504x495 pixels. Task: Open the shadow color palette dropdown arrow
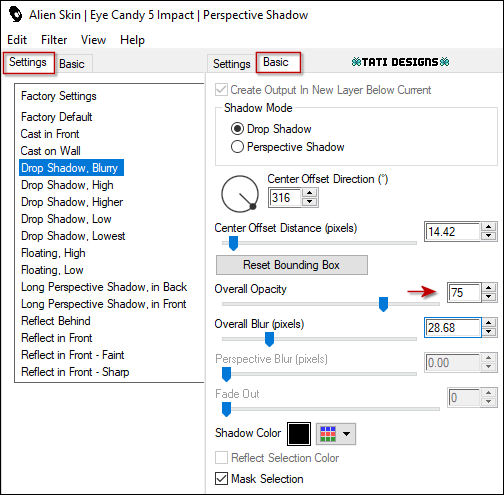(x=346, y=434)
